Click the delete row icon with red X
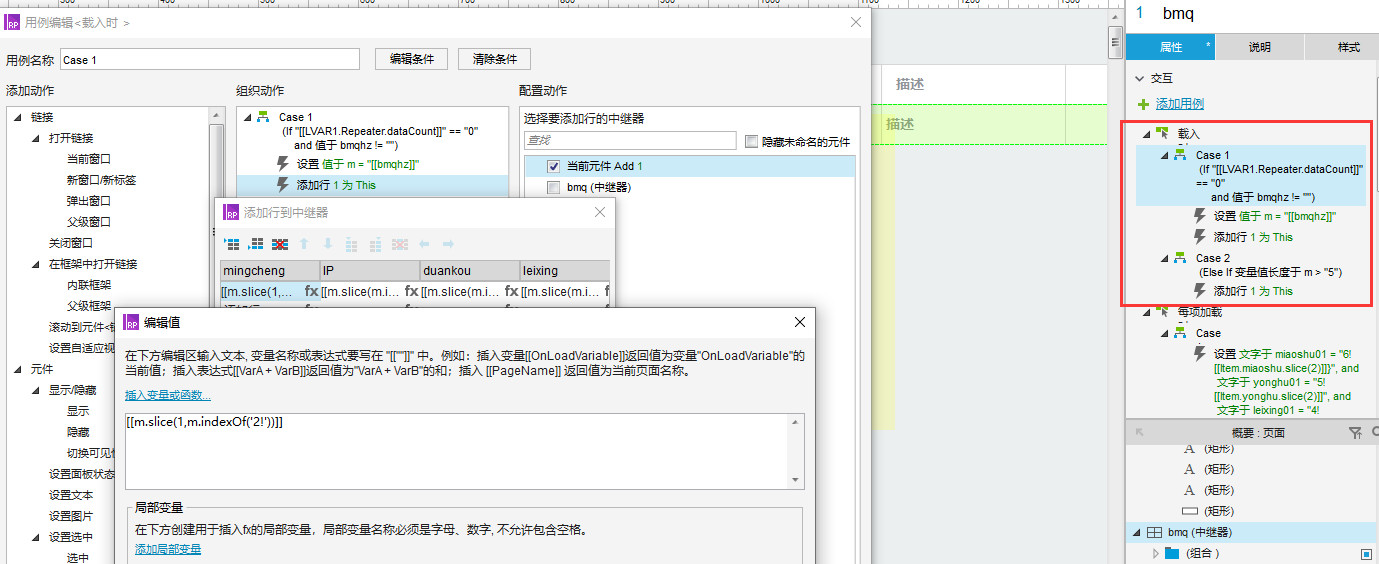Image resolution: width=1379 pixels, height=564 pixels. [x=280, y=244]
